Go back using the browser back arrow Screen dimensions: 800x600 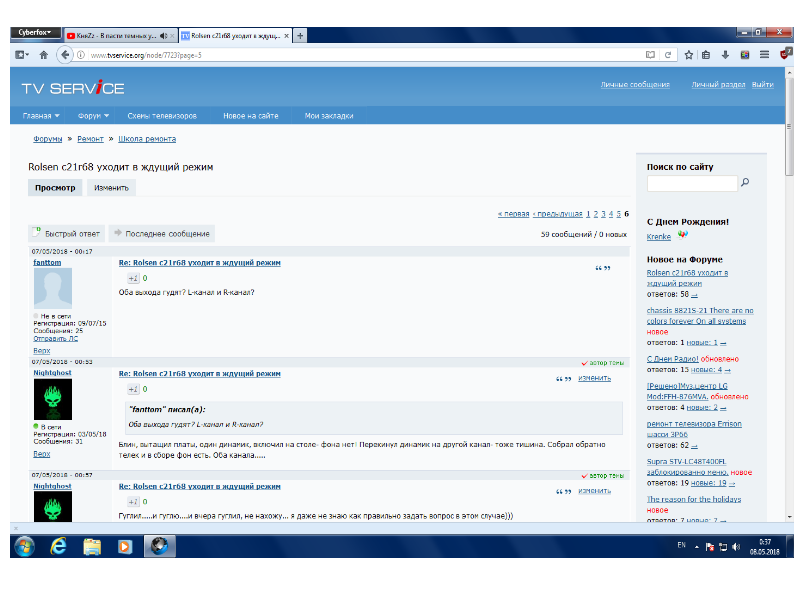click(65, 55)
